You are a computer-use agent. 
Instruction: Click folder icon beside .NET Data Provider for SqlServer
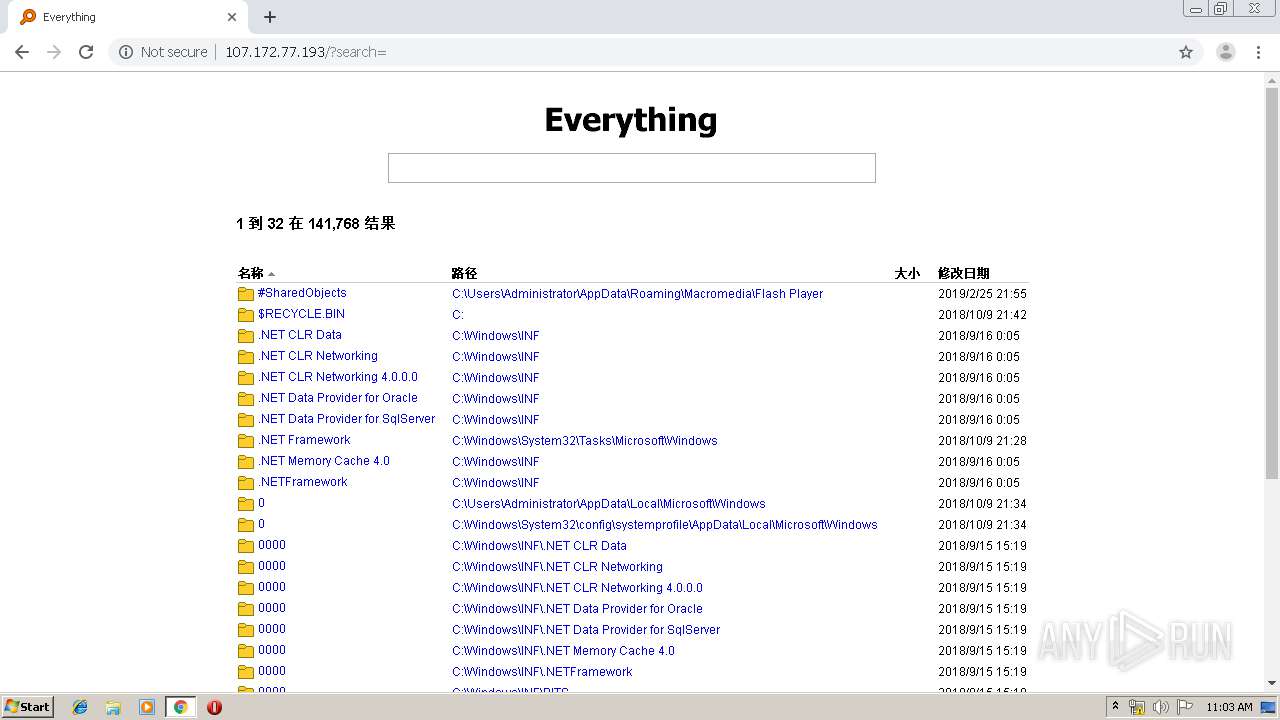pyautogui.click(x=246, y=420)
